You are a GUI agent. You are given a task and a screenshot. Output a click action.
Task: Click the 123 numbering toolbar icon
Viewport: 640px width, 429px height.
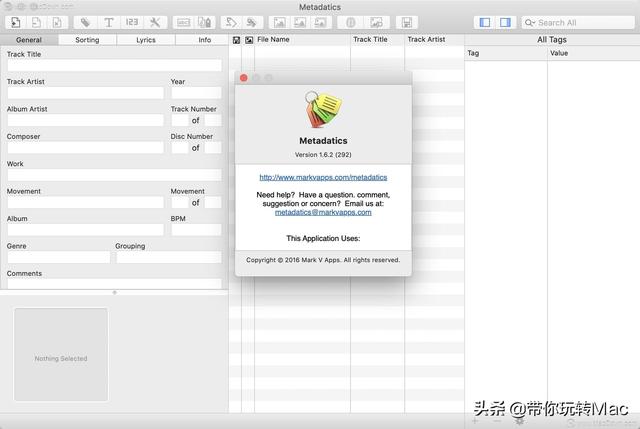132,22
